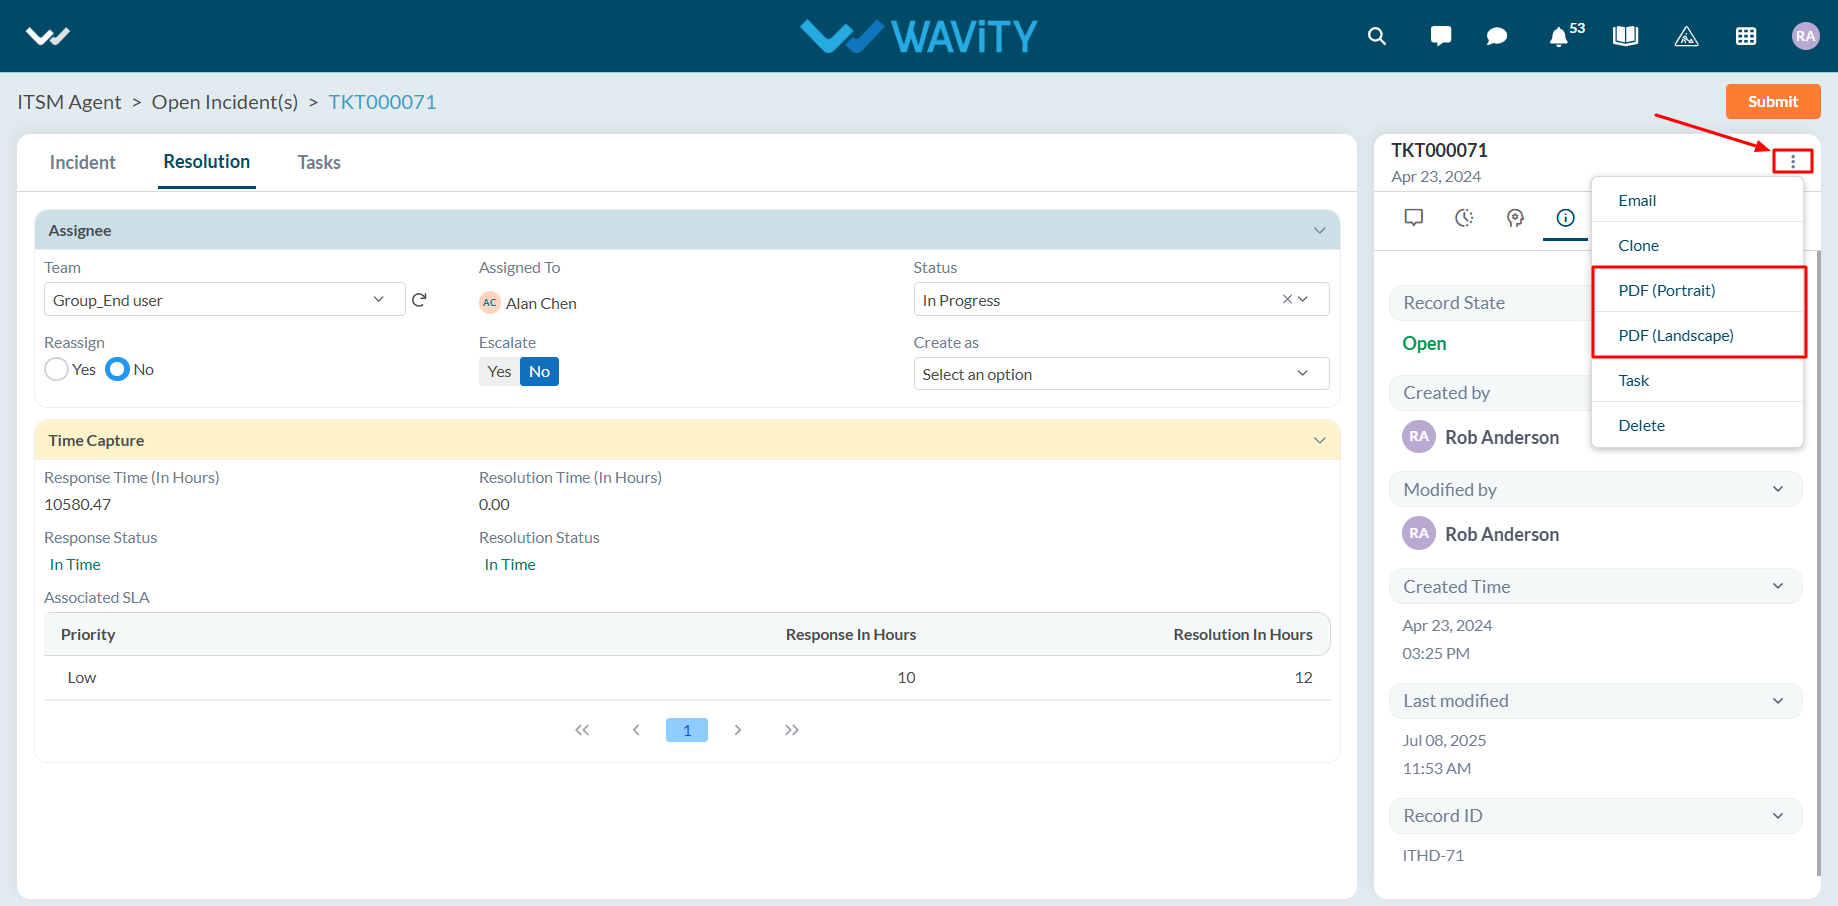Open the book knowledge base icon
This screenshot has height=906, width=1838.
click(1626, 36)
